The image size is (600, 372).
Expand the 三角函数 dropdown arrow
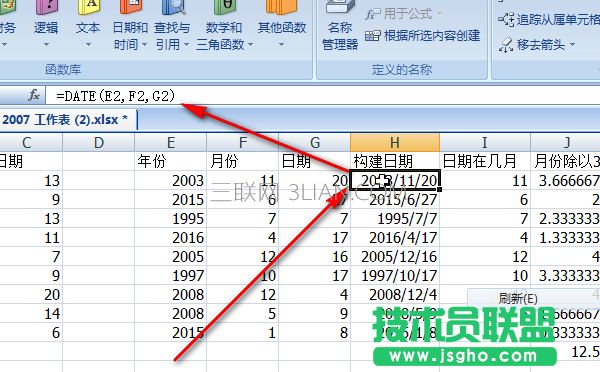click(x=251, y=44)
